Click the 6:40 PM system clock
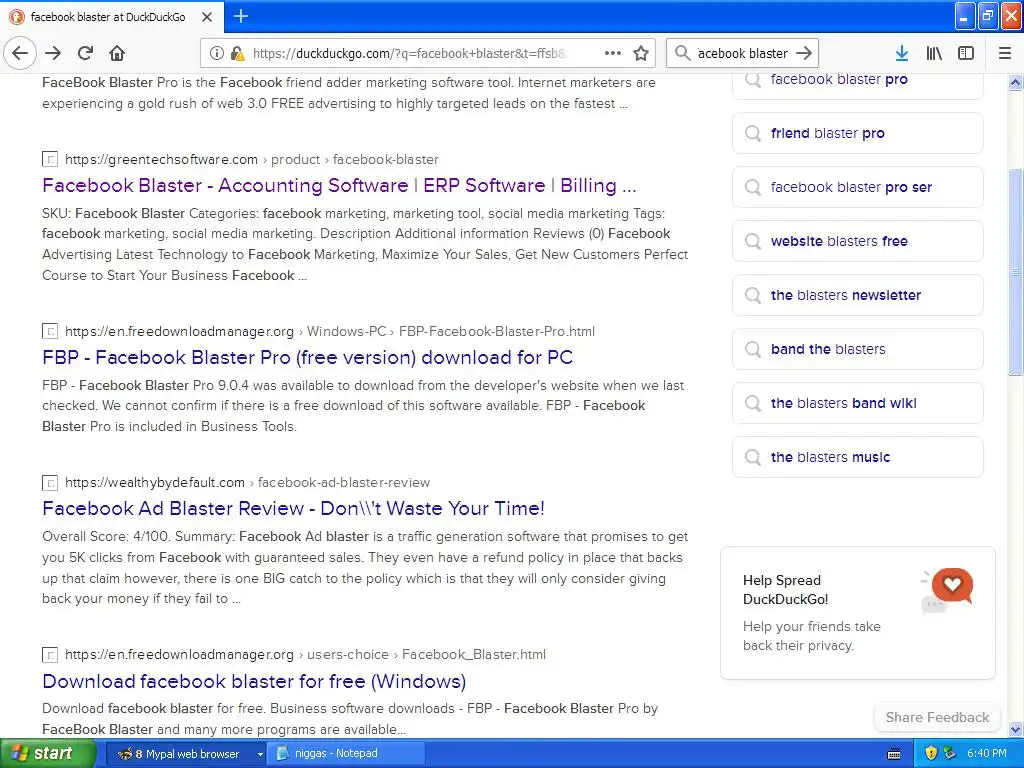The image size is (1024, 768). click(x=986, y=754)
